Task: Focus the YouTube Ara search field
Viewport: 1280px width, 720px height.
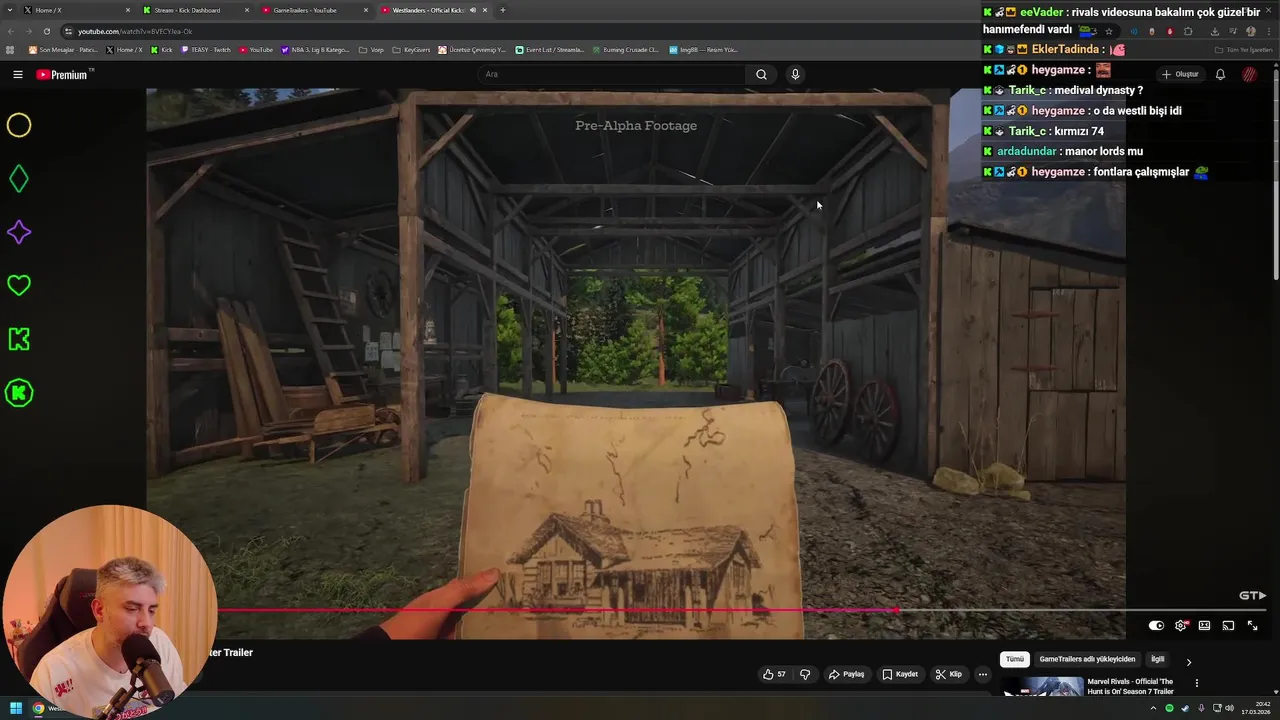Action: coord(611,74)
